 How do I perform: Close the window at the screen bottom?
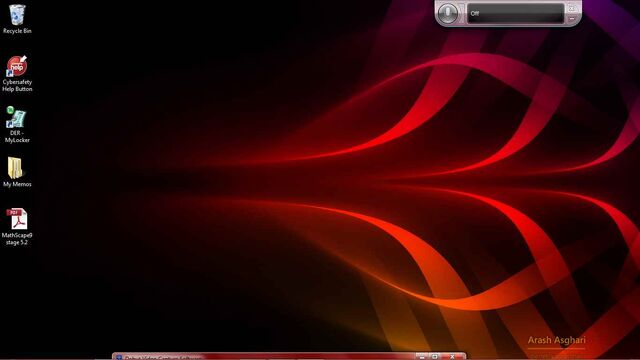pos(452,357)
